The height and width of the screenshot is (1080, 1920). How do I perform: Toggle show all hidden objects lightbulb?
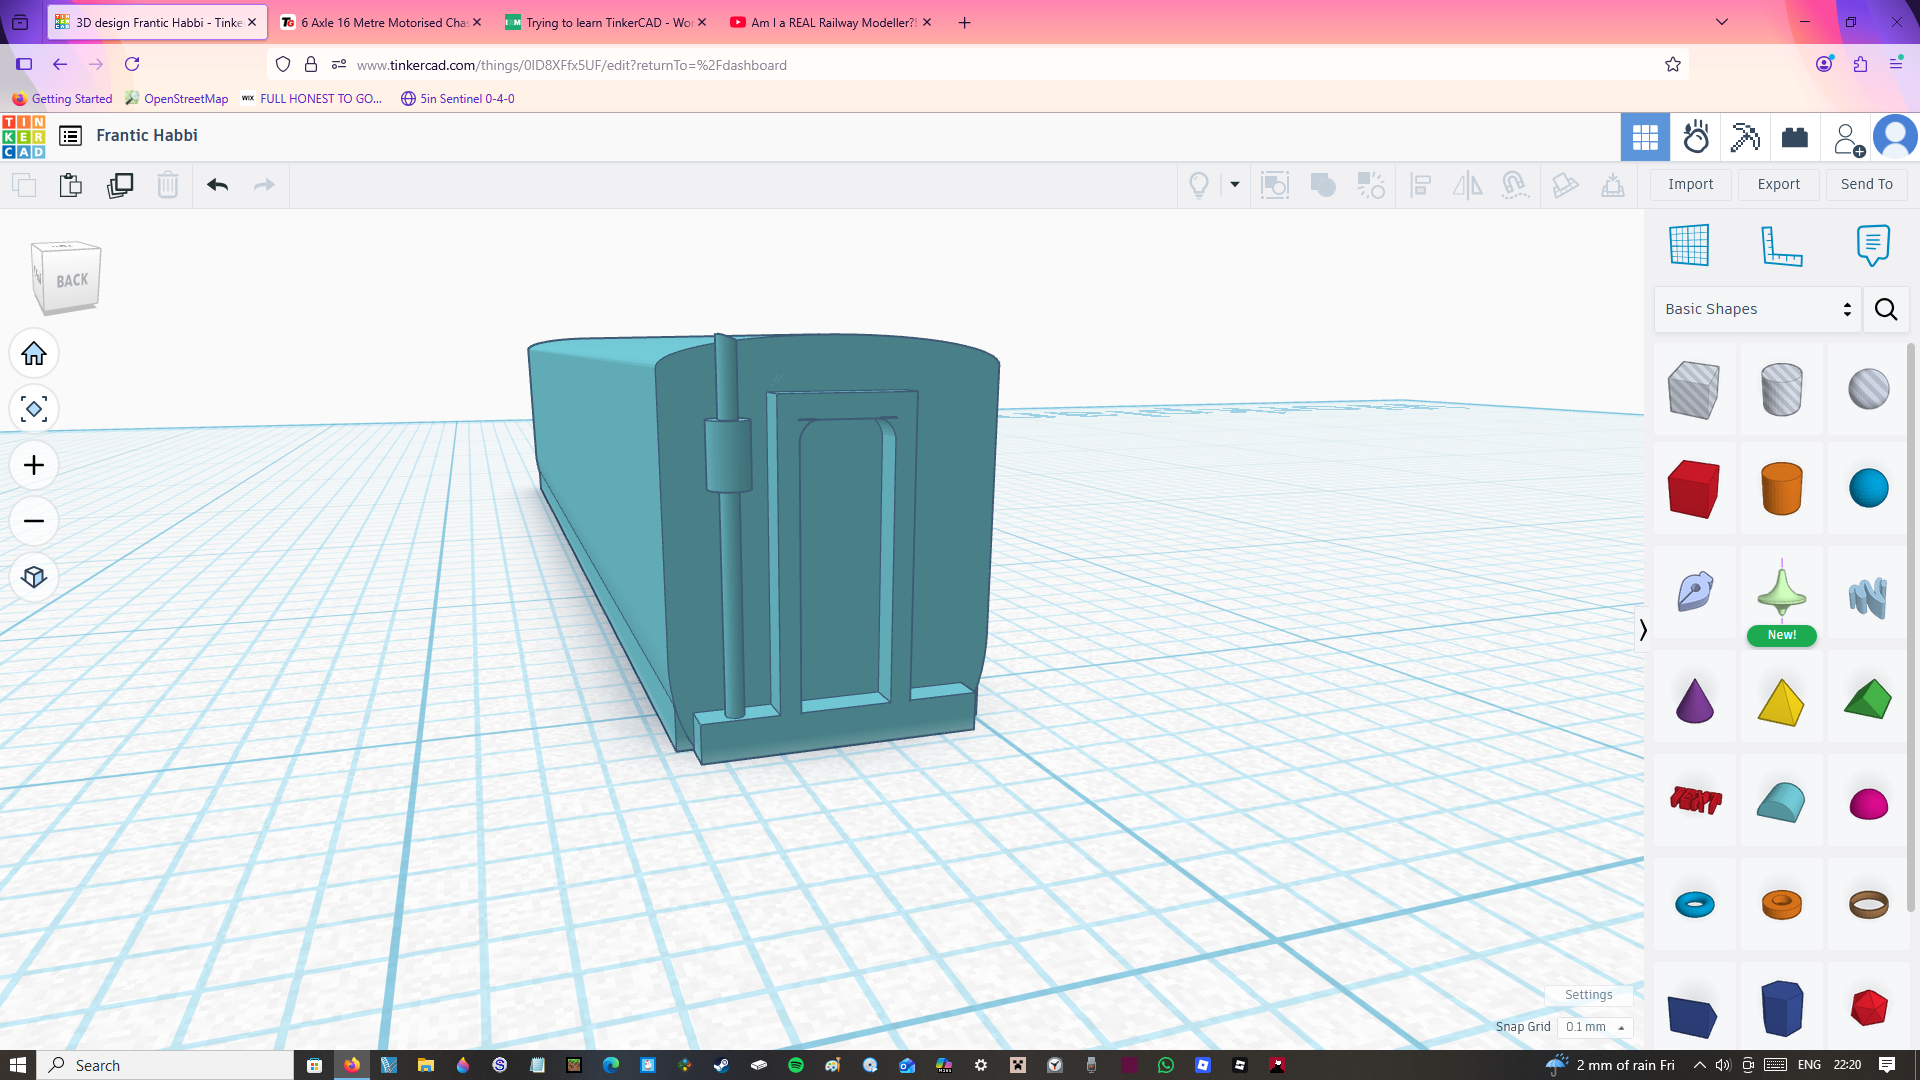pos(1198,185)
